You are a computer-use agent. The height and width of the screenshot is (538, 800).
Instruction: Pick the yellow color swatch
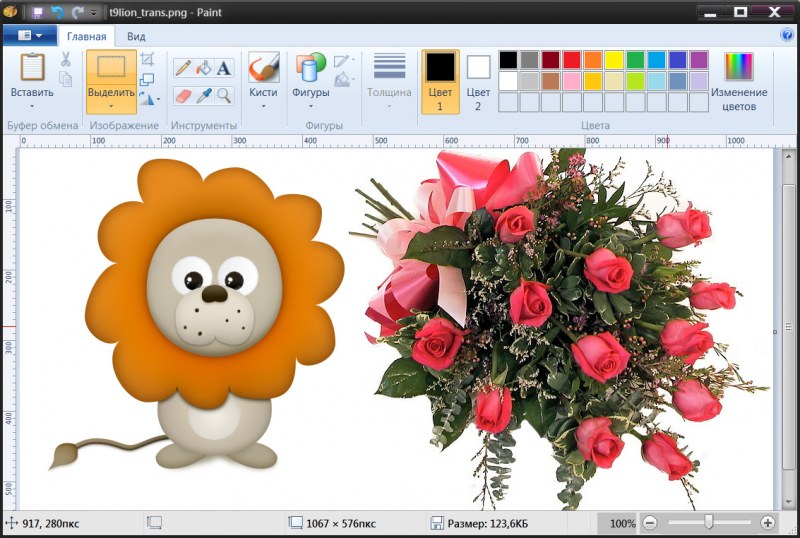pyautogui.click(x=614, y=60)
